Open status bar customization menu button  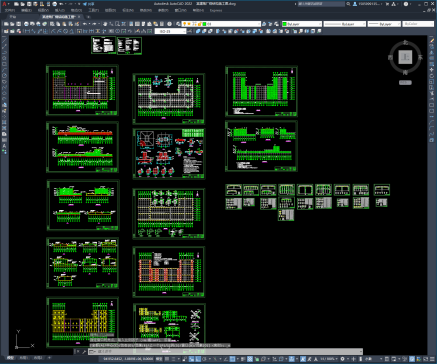pyautogui.click(x=433, y=359)
